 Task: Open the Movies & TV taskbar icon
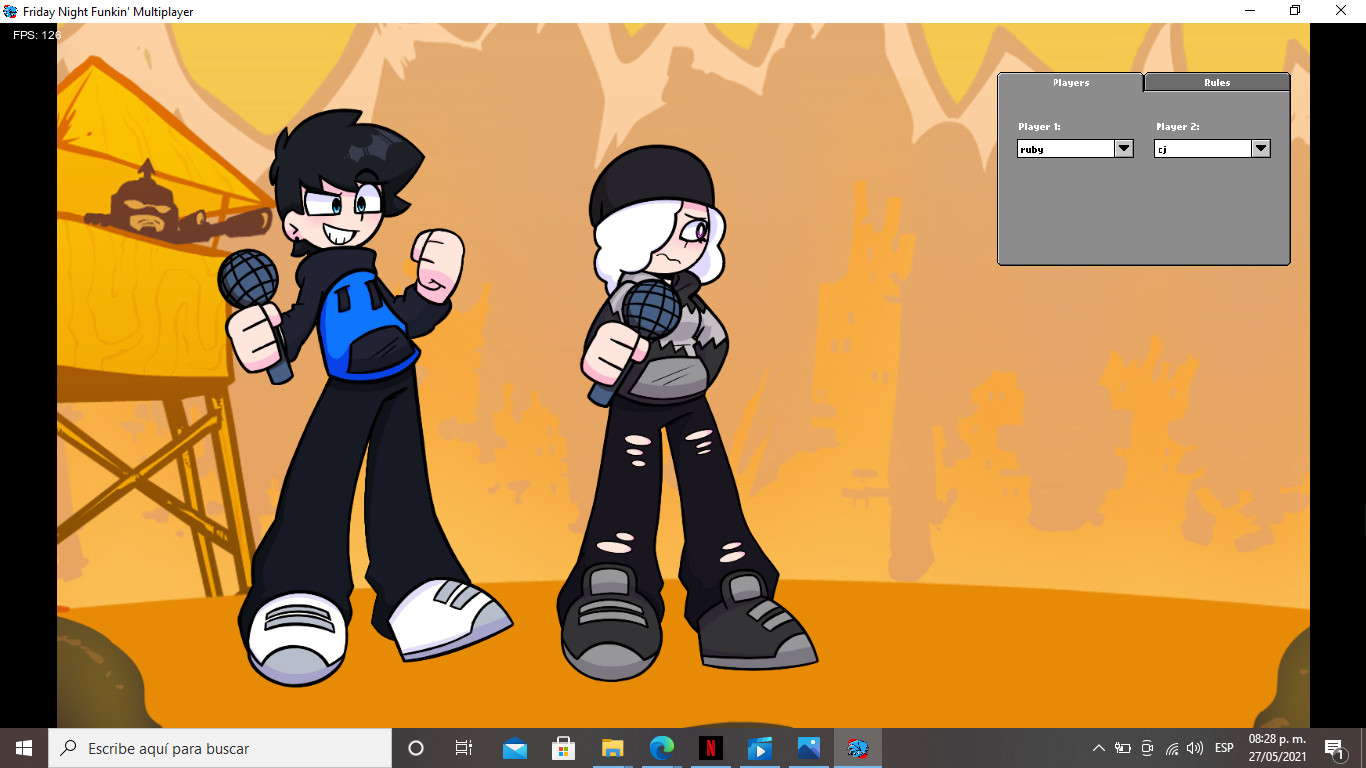coord(759,748)
